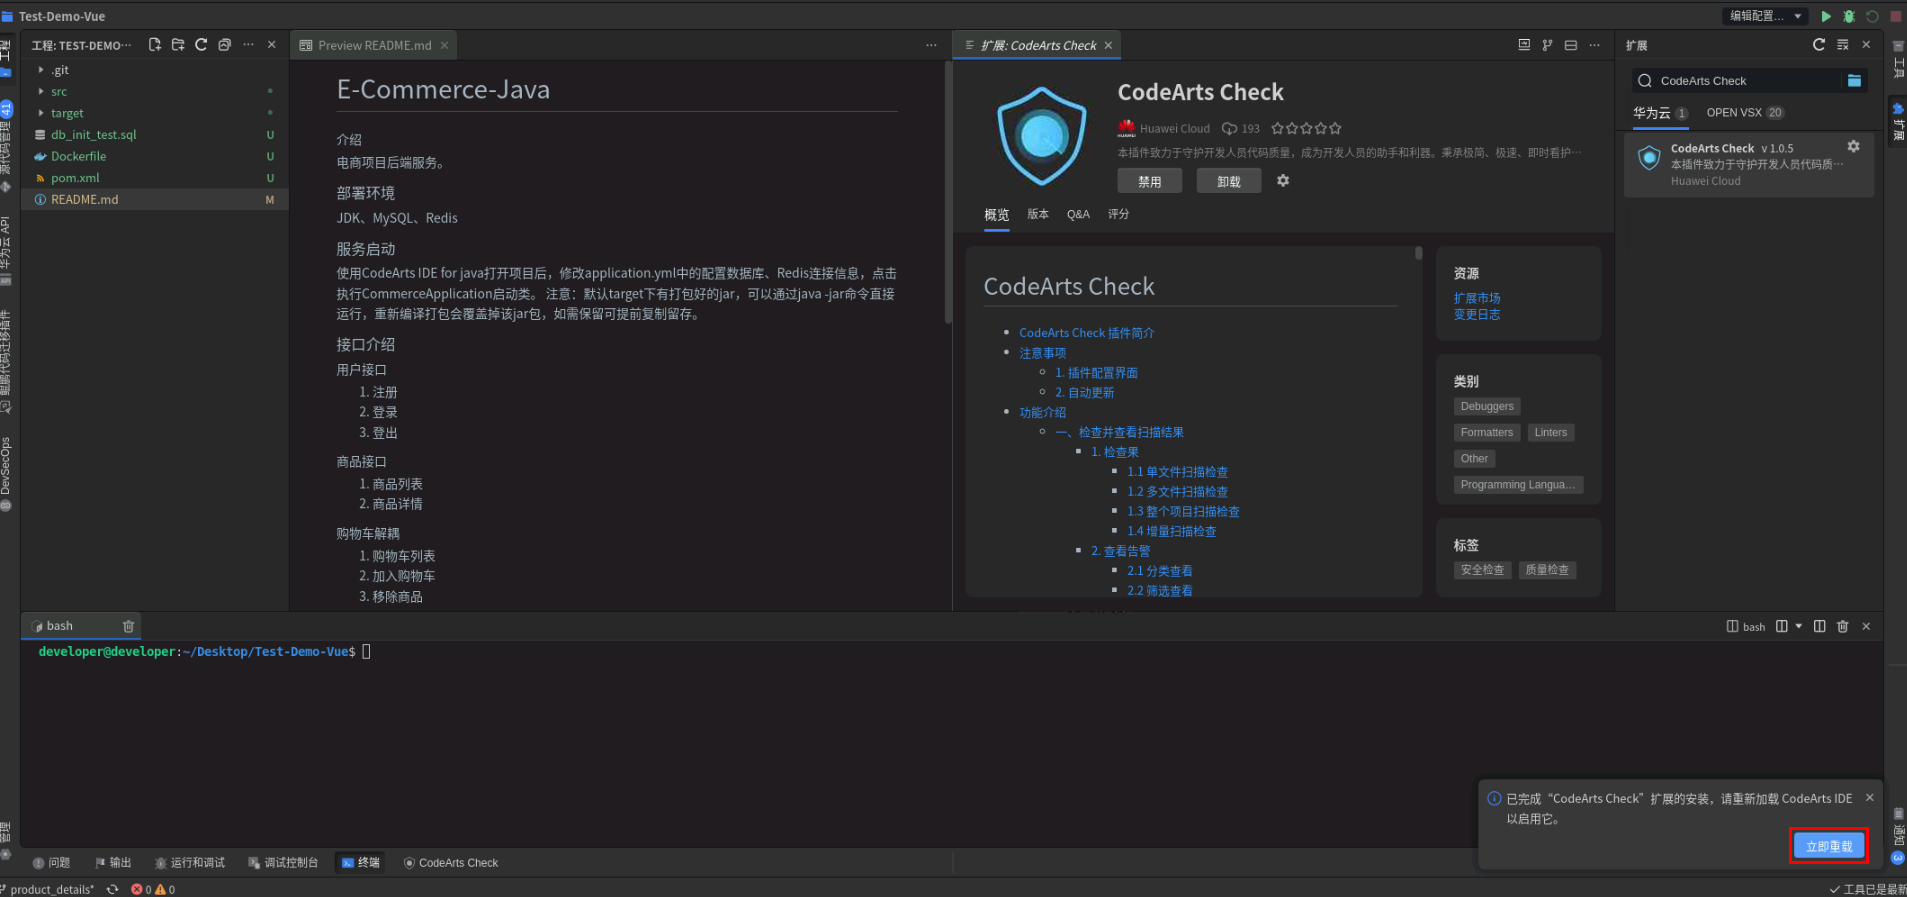
Task: Open terminal split dropdown arrow
Action: click(x=1799, y=626)
